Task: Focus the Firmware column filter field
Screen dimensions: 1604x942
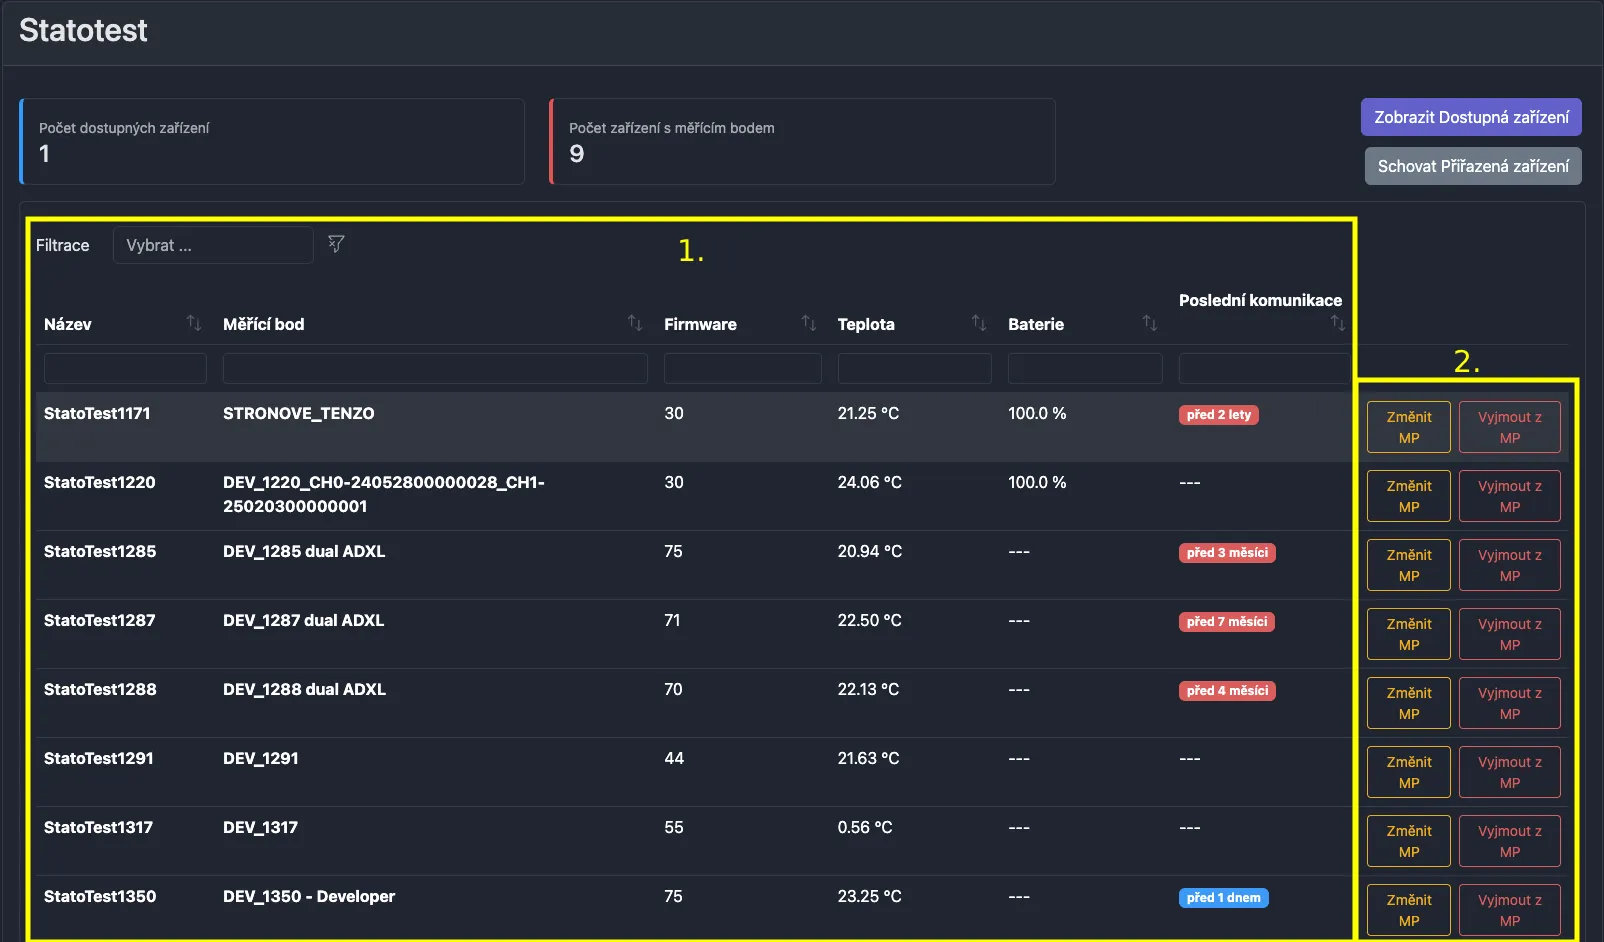Action: coord(742,368)
